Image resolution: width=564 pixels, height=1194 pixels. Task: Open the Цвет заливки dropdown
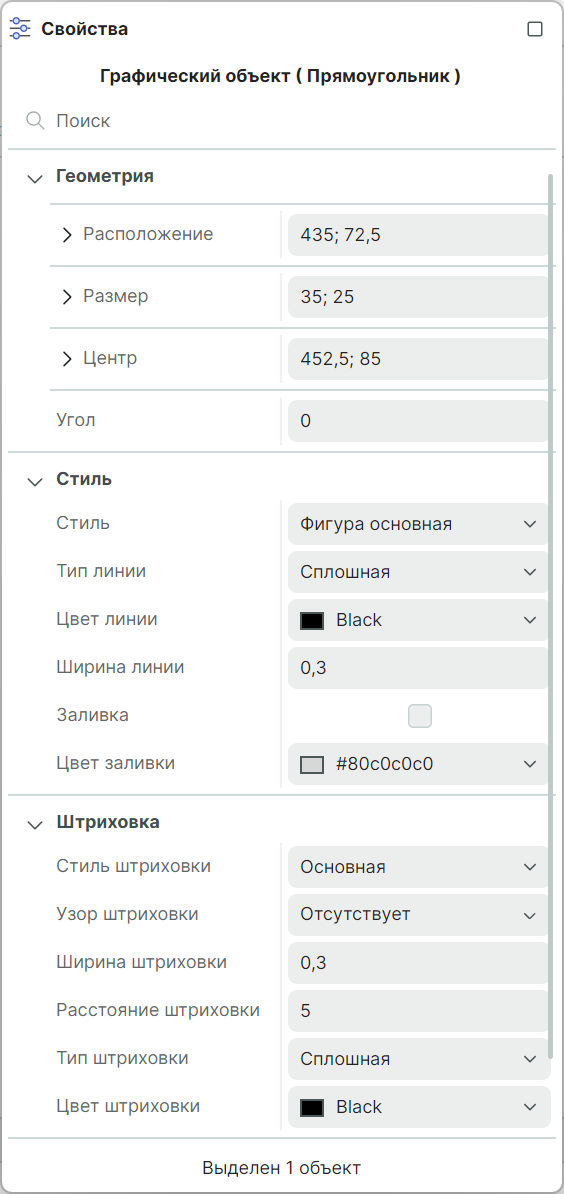[x=419, y=764]
